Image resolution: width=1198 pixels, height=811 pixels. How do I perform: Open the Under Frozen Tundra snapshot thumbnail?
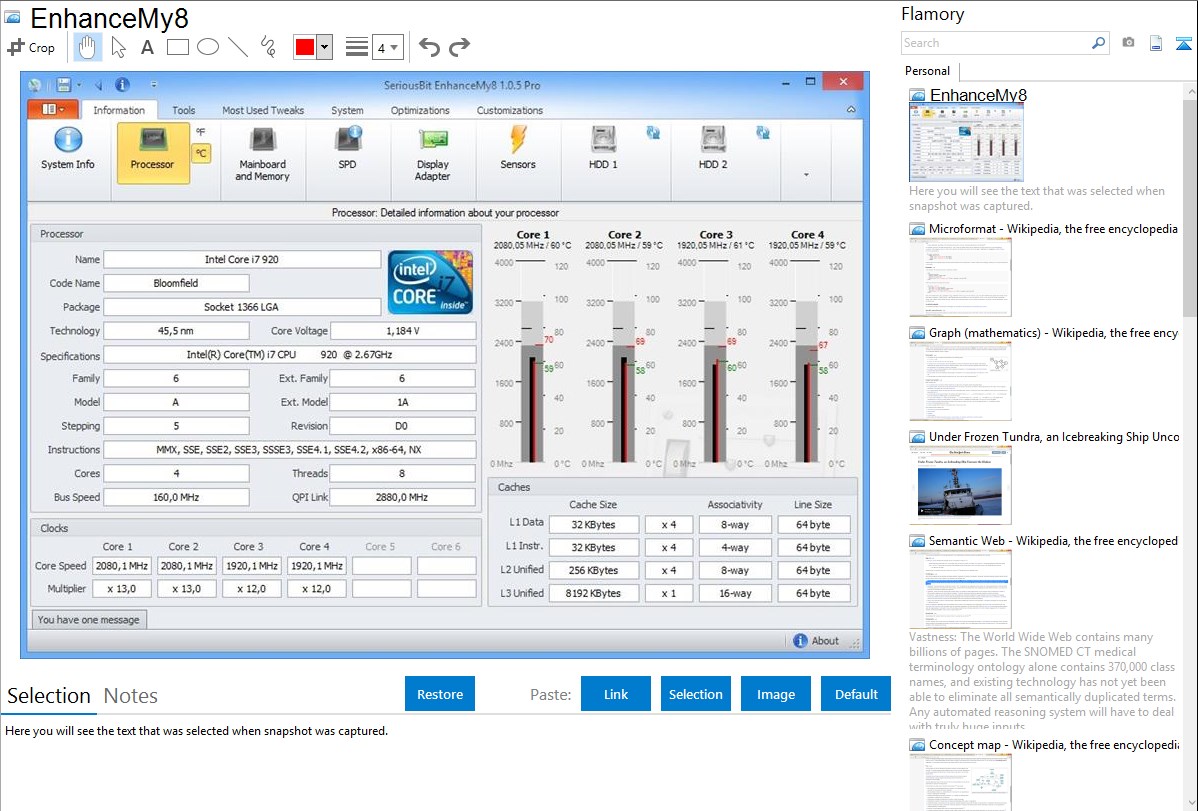(x=960, y=485)
